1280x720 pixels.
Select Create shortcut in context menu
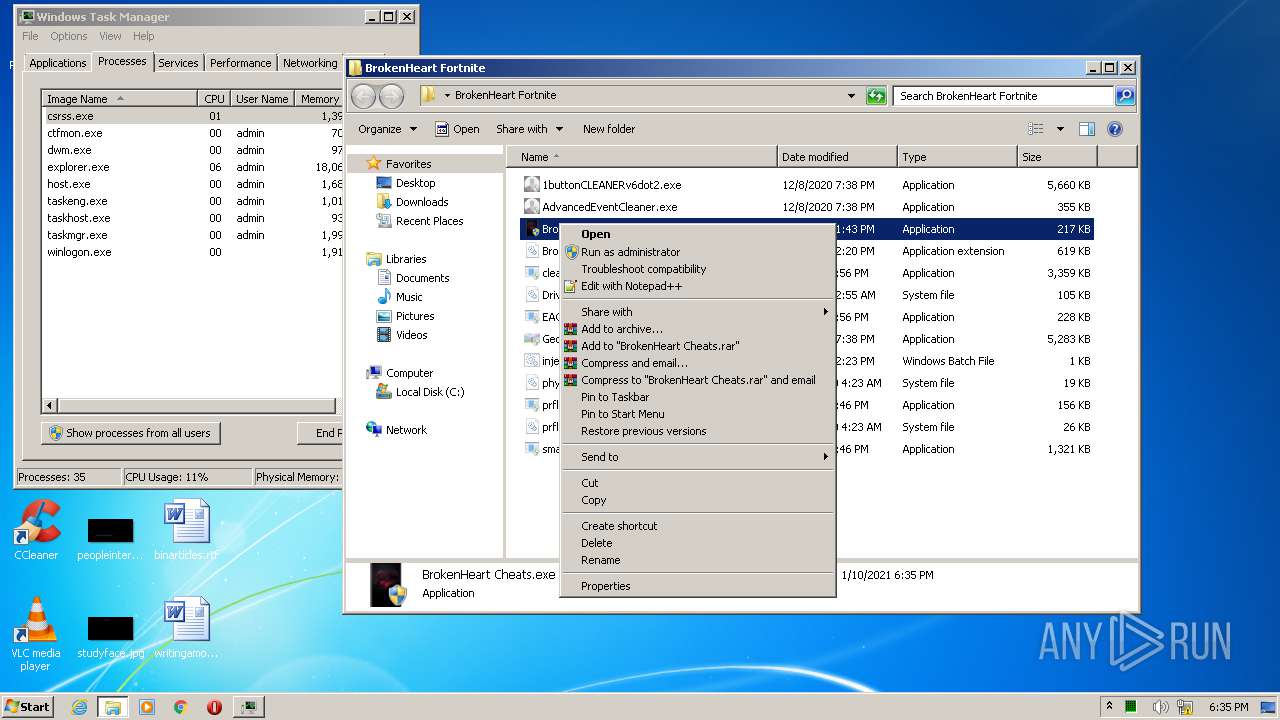point(698,526)
